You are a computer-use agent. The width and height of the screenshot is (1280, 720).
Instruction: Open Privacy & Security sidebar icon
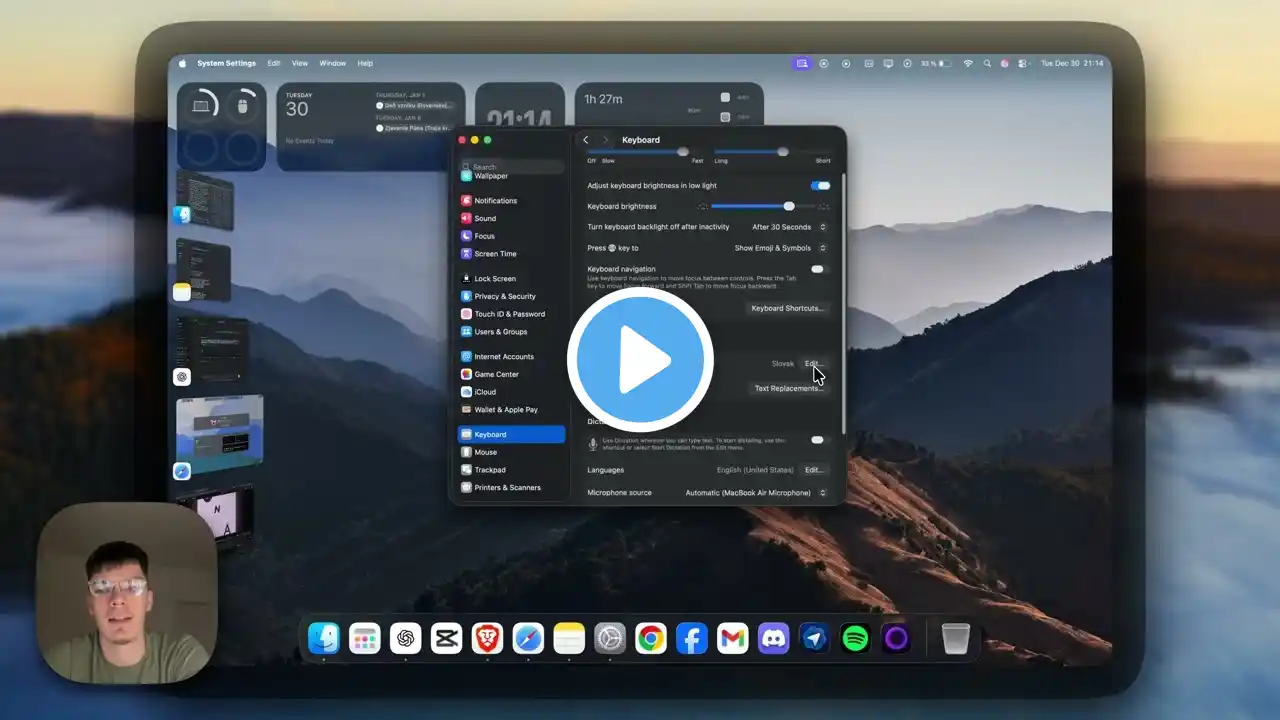[466, 296]
